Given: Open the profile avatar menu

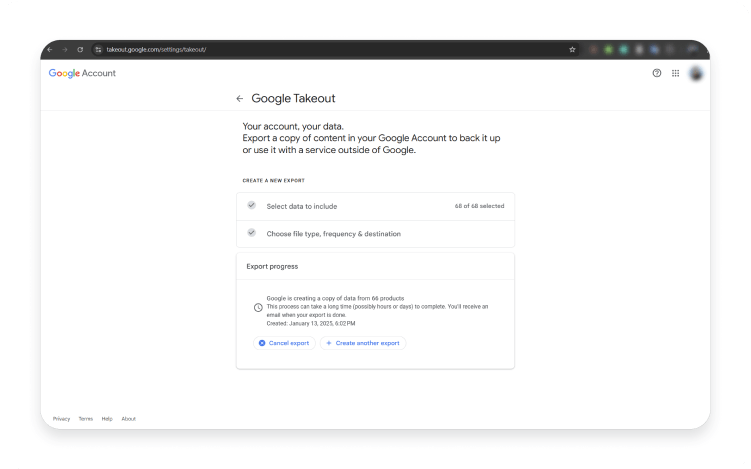Looking at the screenshot, I should point(695,73).
